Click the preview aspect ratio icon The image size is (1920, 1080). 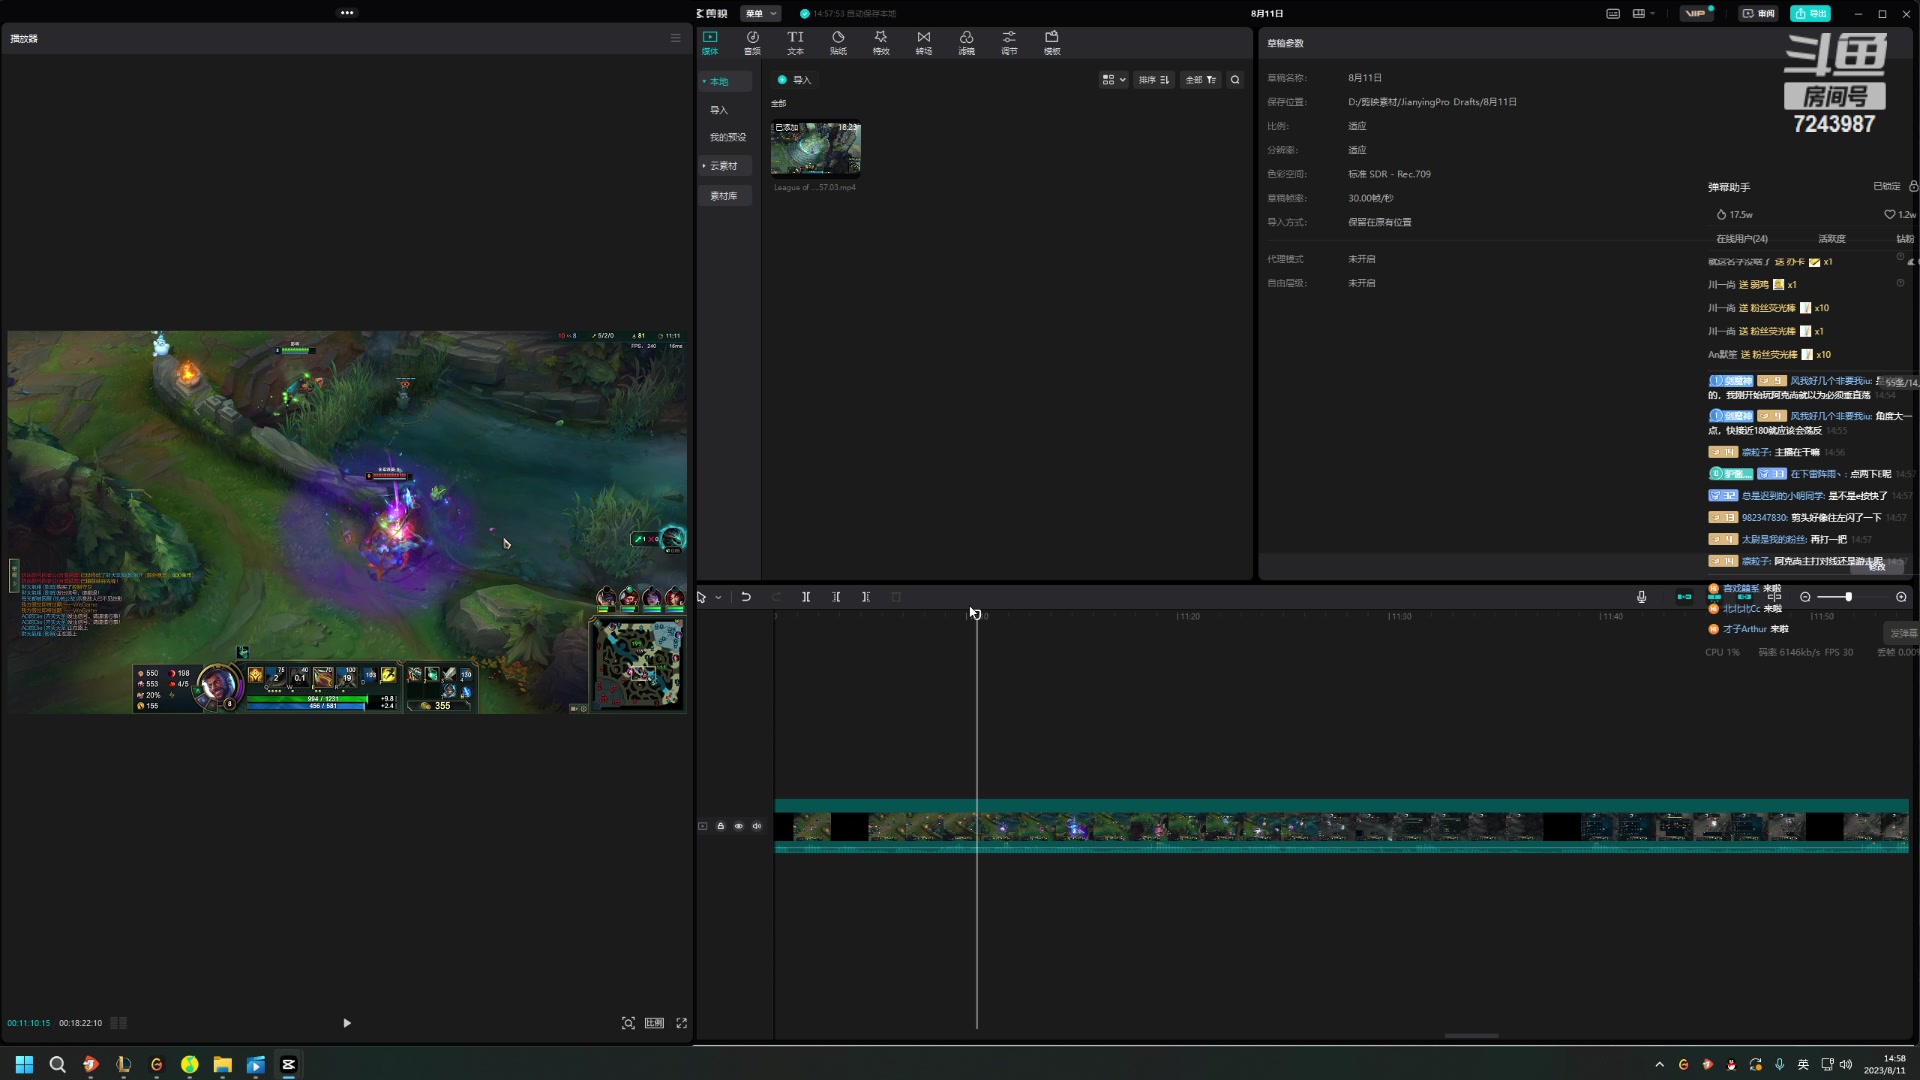(654, 1023)
